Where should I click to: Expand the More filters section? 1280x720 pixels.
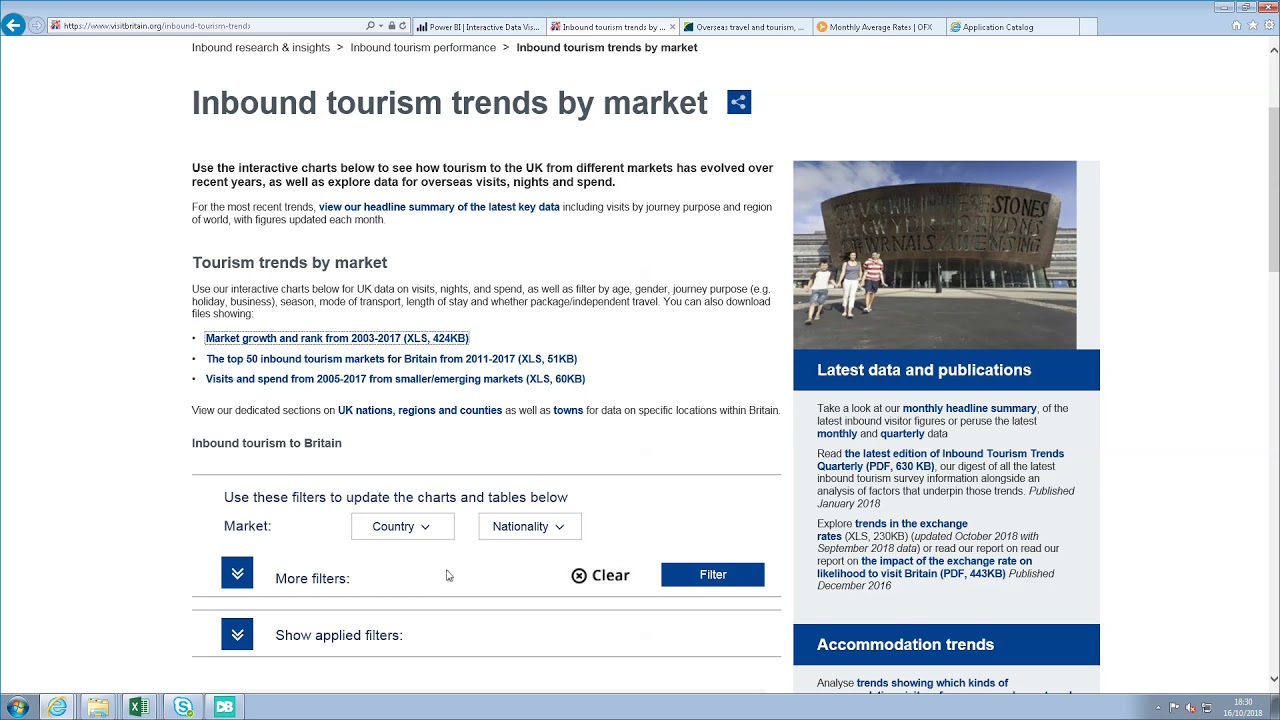pos(237,573)
